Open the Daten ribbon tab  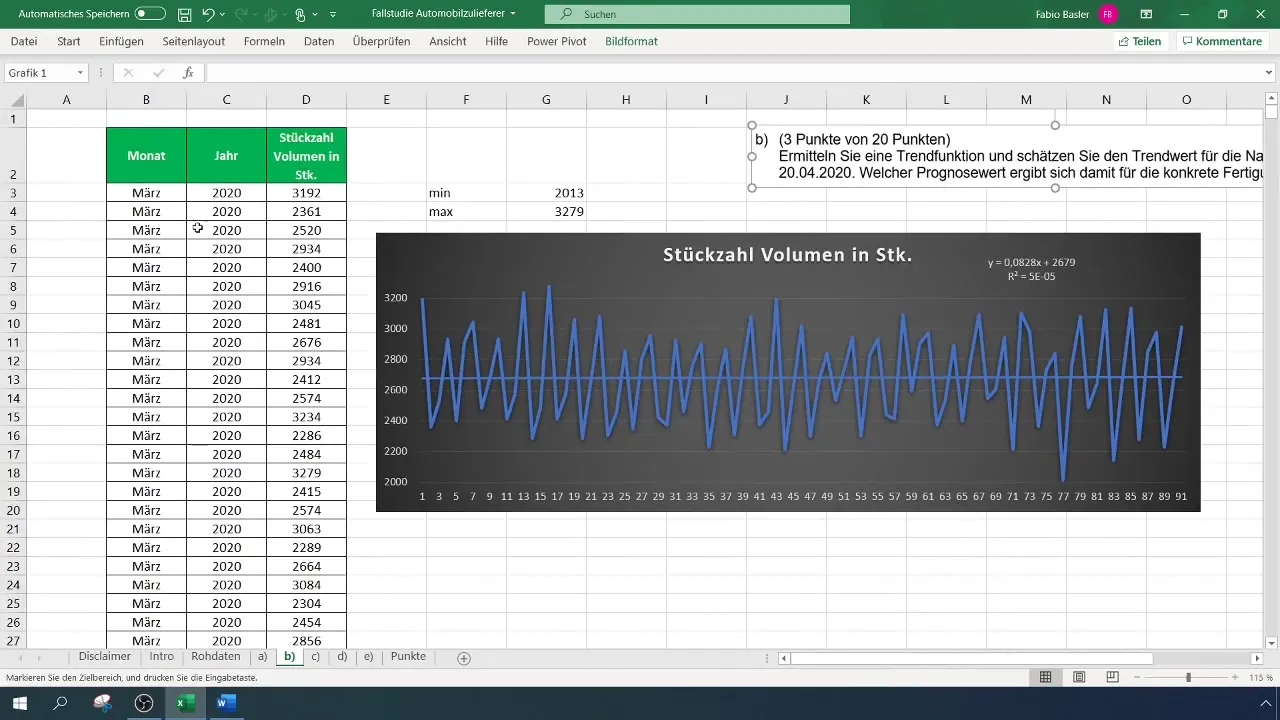[x=319, y=41]
